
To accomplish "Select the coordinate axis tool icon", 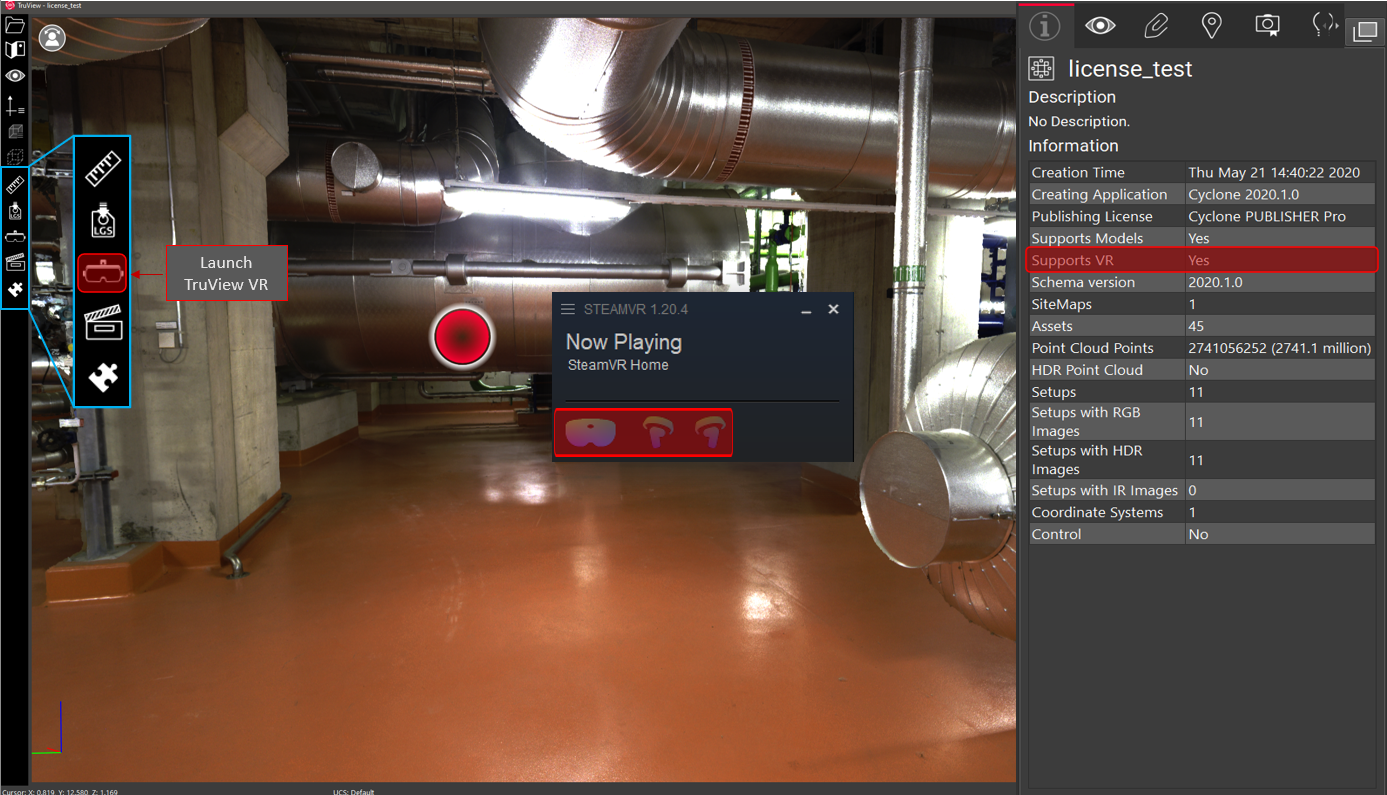I will click(x=14, y=105).
